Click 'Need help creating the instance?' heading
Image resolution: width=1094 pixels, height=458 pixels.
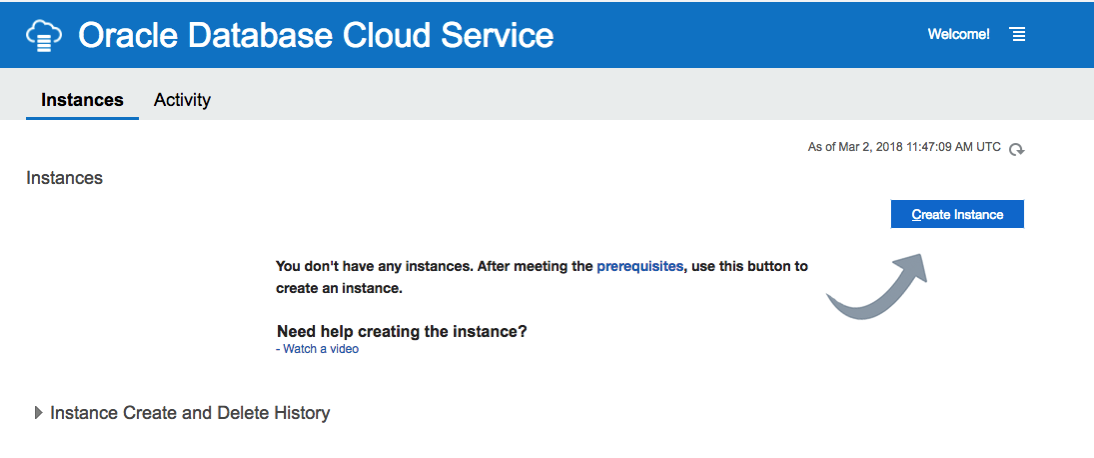tap(402, 331)
